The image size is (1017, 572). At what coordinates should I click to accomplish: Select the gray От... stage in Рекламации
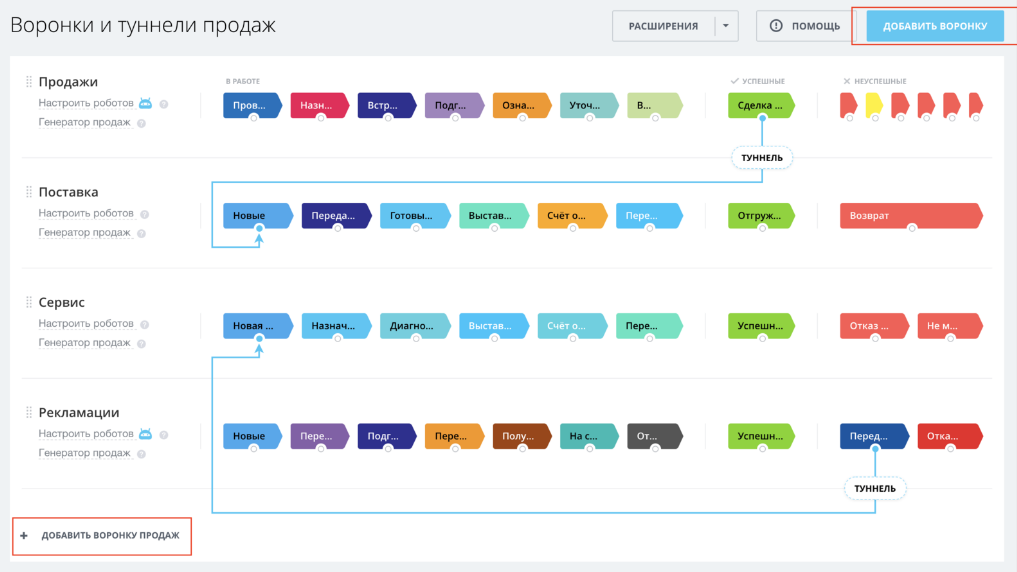click(x=655, y=436)
